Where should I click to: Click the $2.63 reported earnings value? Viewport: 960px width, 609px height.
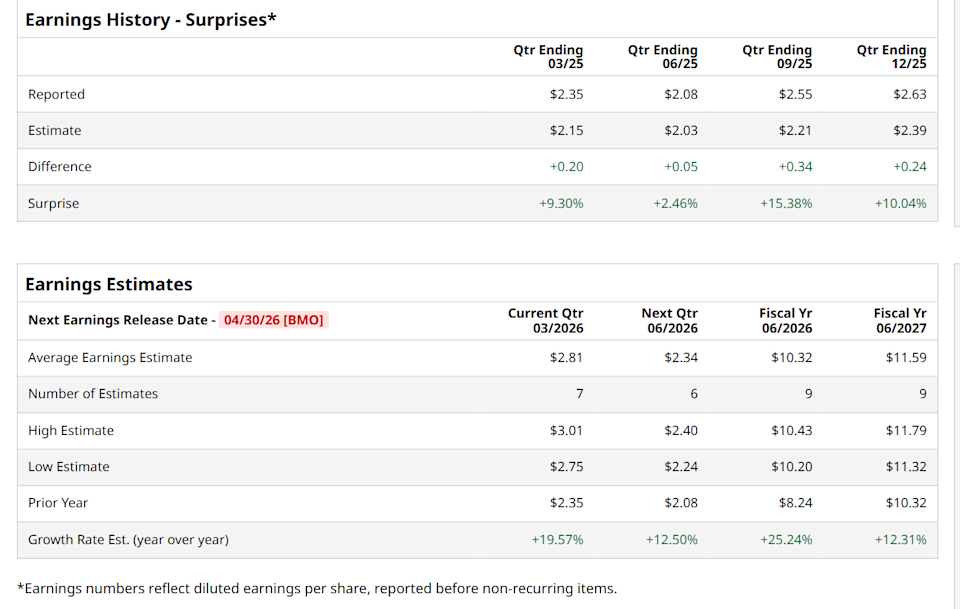(x=909, y=95)
